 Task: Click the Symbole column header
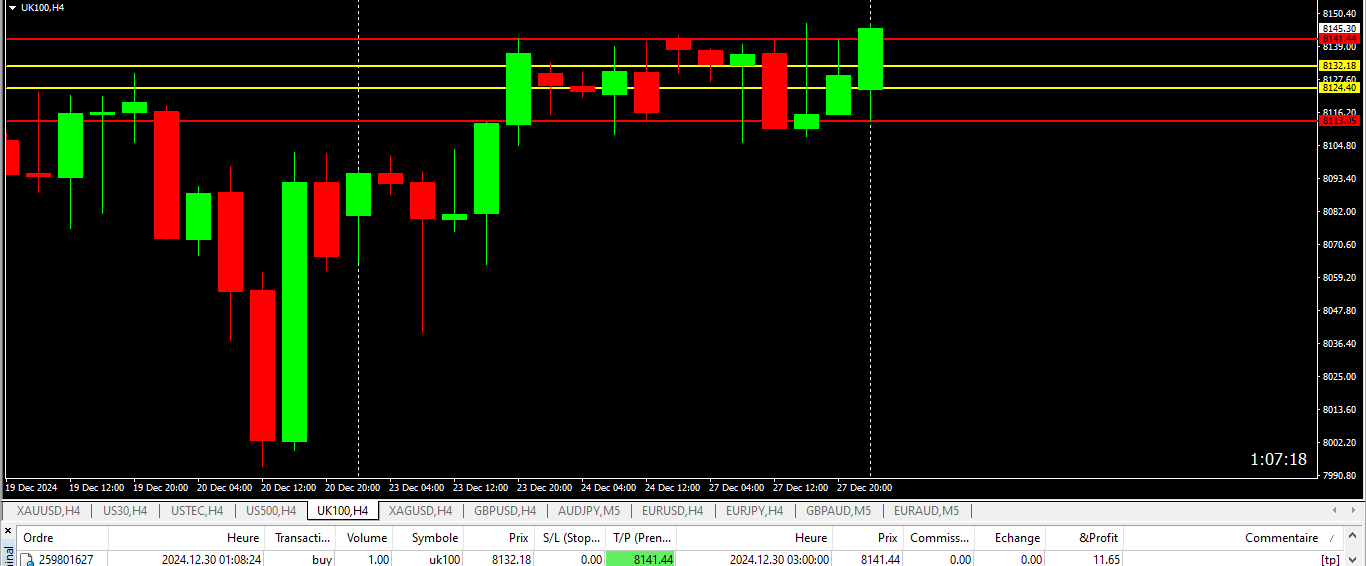[434, 538]
